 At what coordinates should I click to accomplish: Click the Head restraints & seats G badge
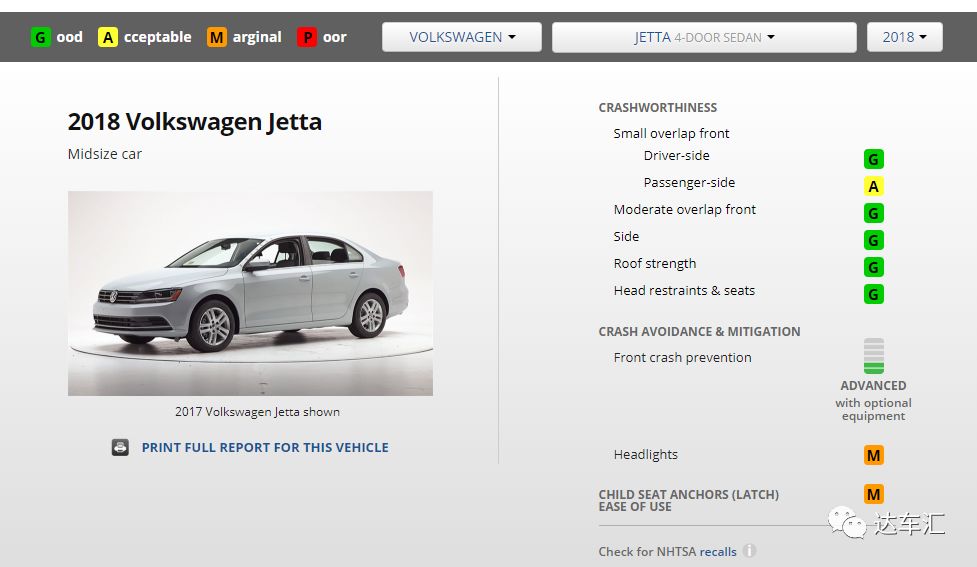(874, 294)
